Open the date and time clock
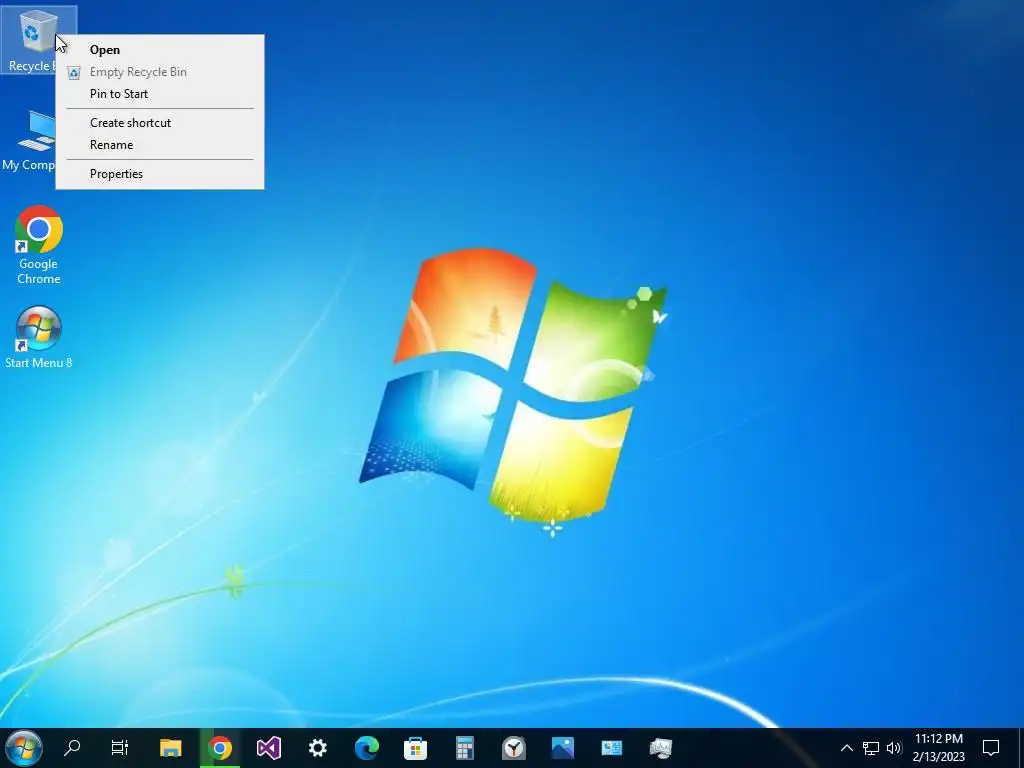The image size is (1024, 768). click(938, 748)
